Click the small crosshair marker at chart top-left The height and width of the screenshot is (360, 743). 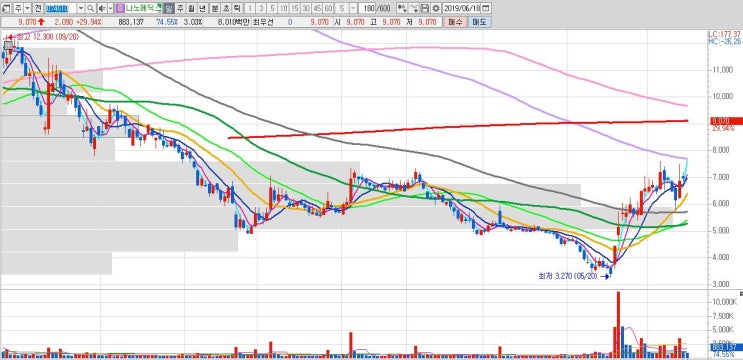(8, 45)
